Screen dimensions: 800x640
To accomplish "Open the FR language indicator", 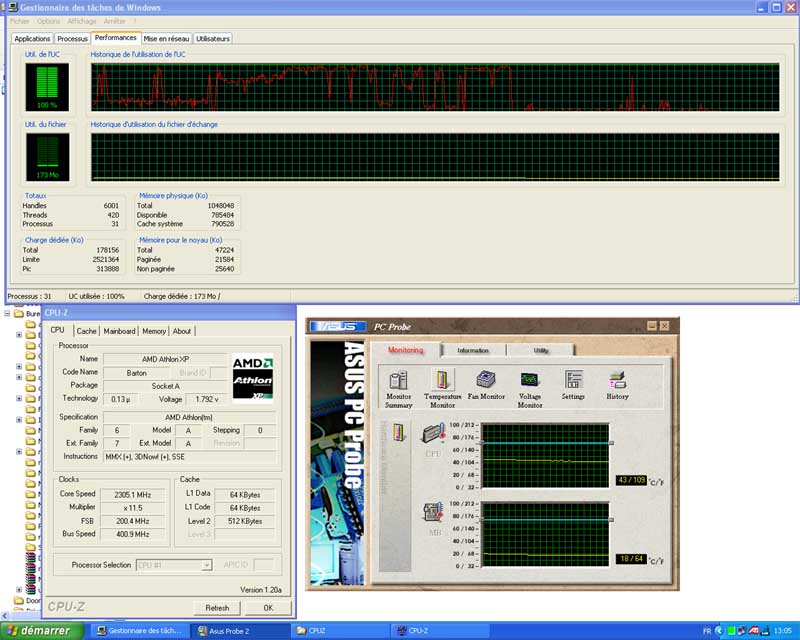I will pos(707,631).
